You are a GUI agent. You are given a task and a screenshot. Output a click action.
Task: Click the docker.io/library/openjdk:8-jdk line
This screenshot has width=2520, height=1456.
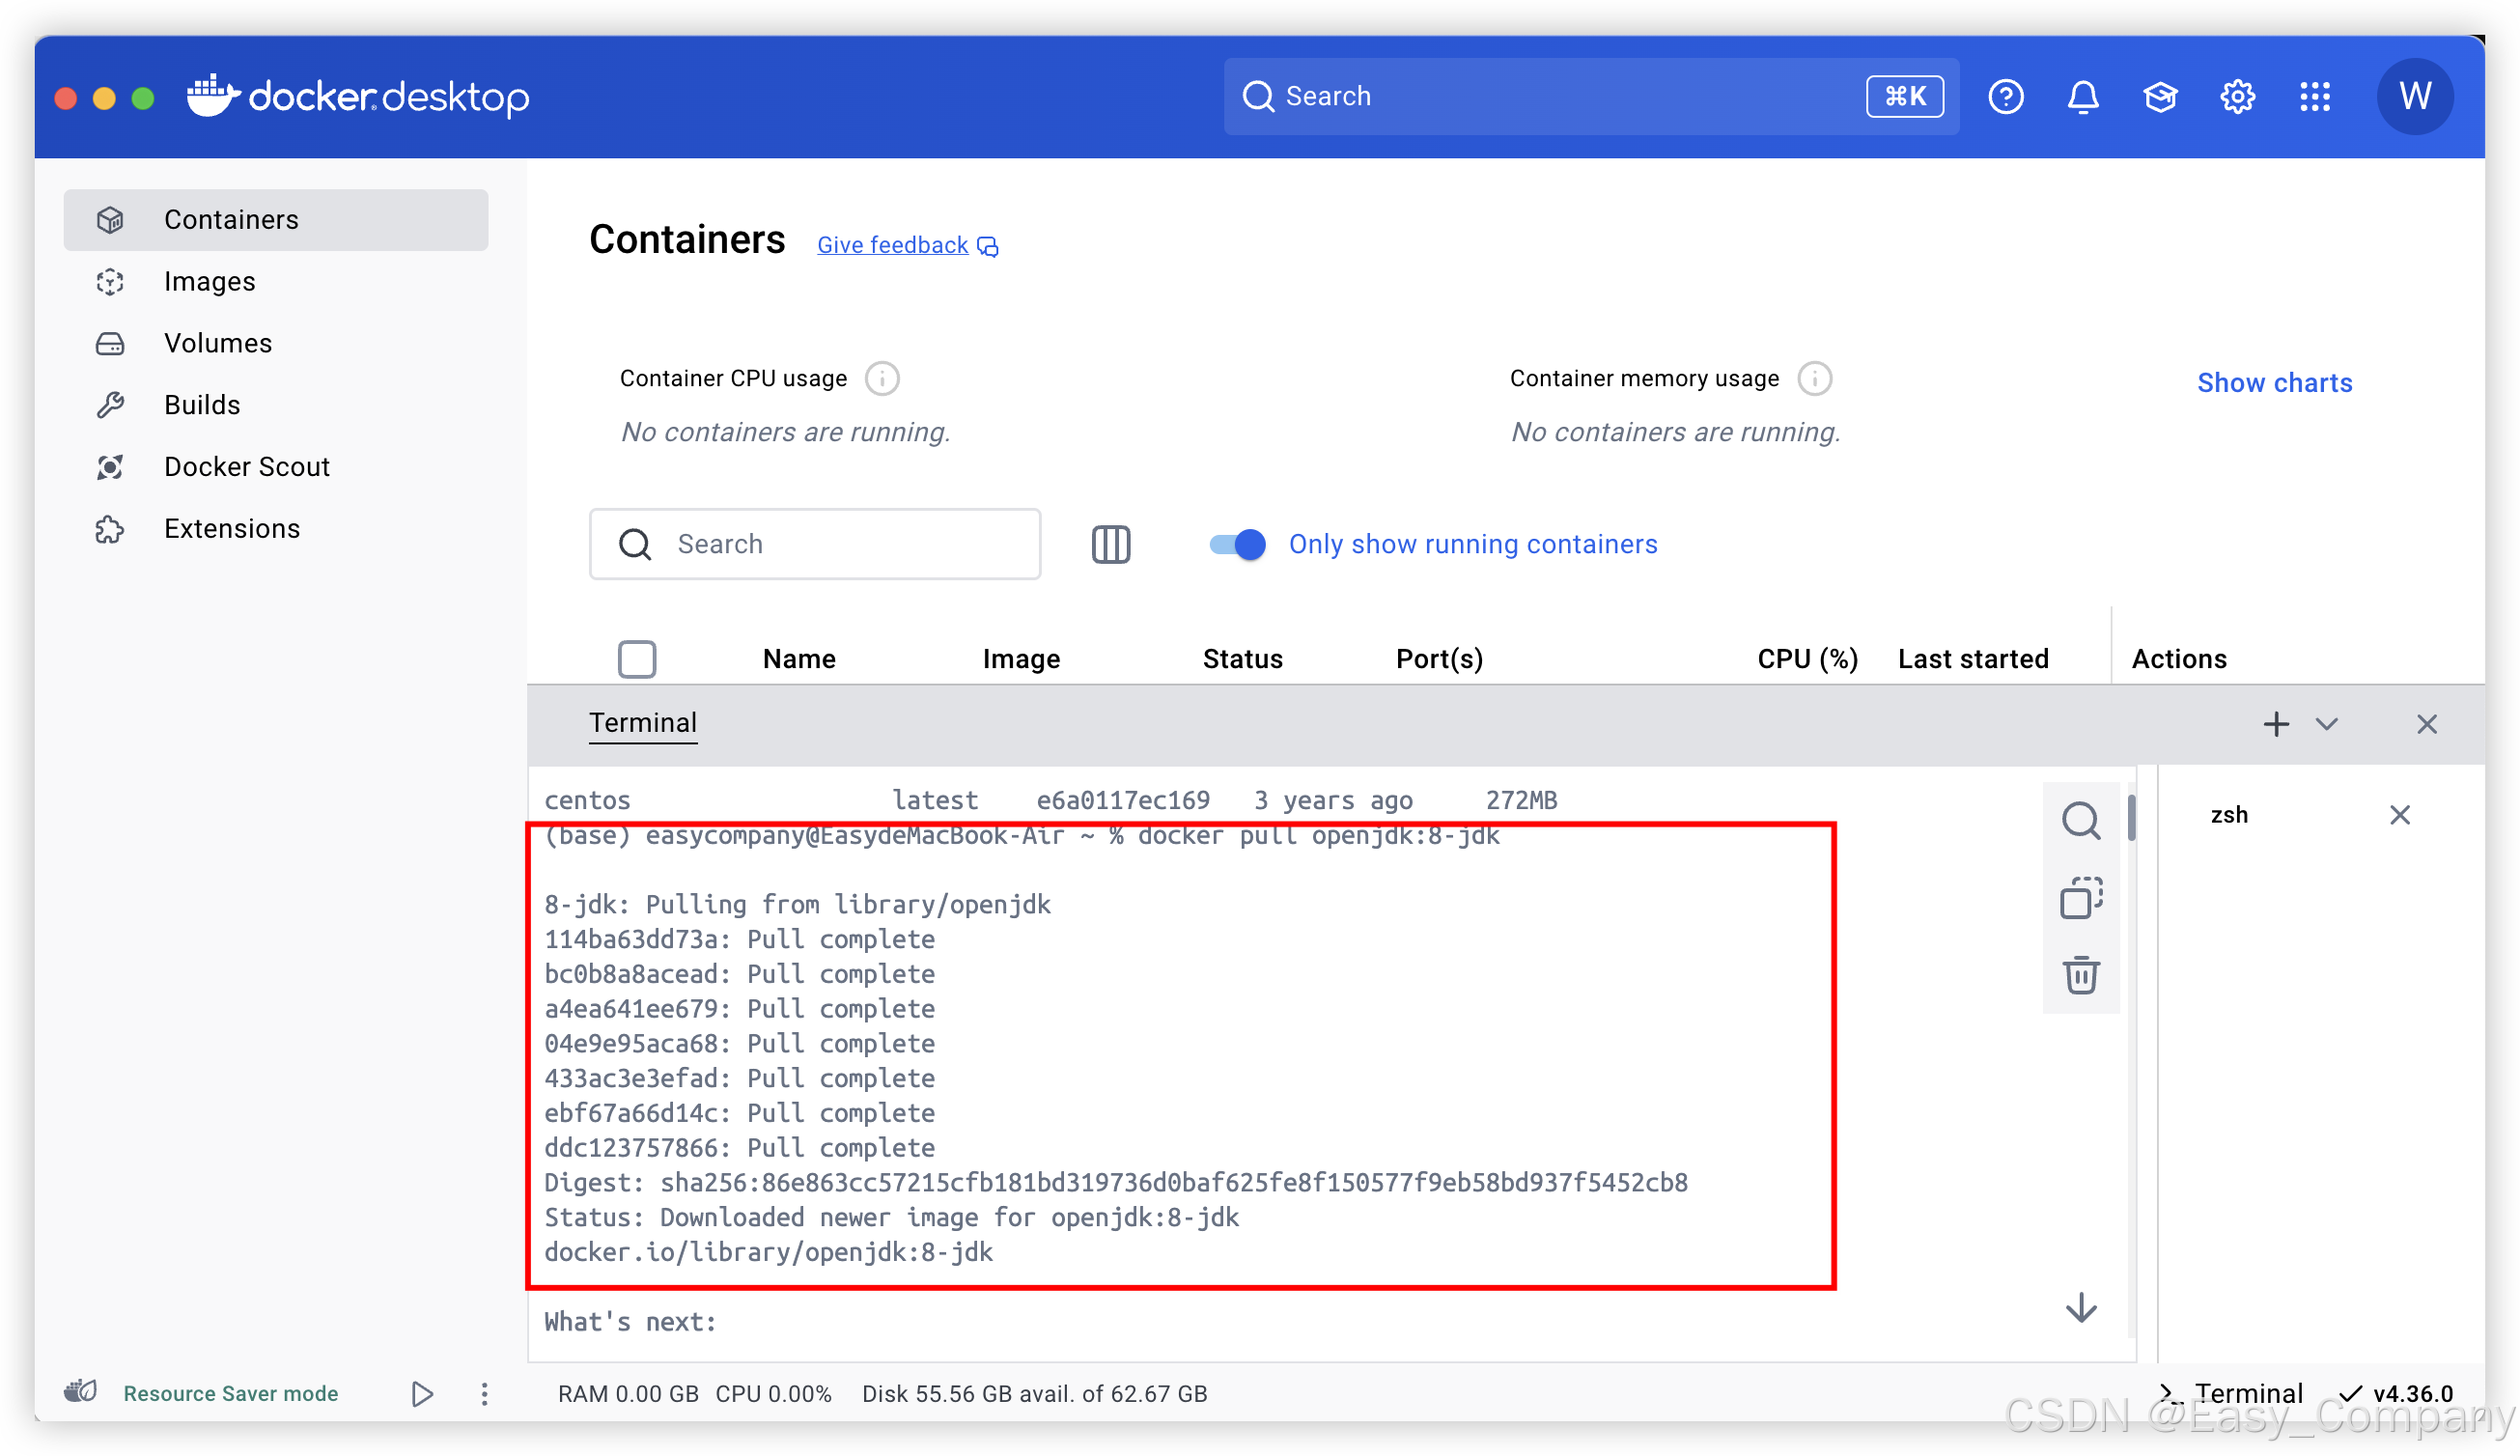click(x=768, y=1253)
